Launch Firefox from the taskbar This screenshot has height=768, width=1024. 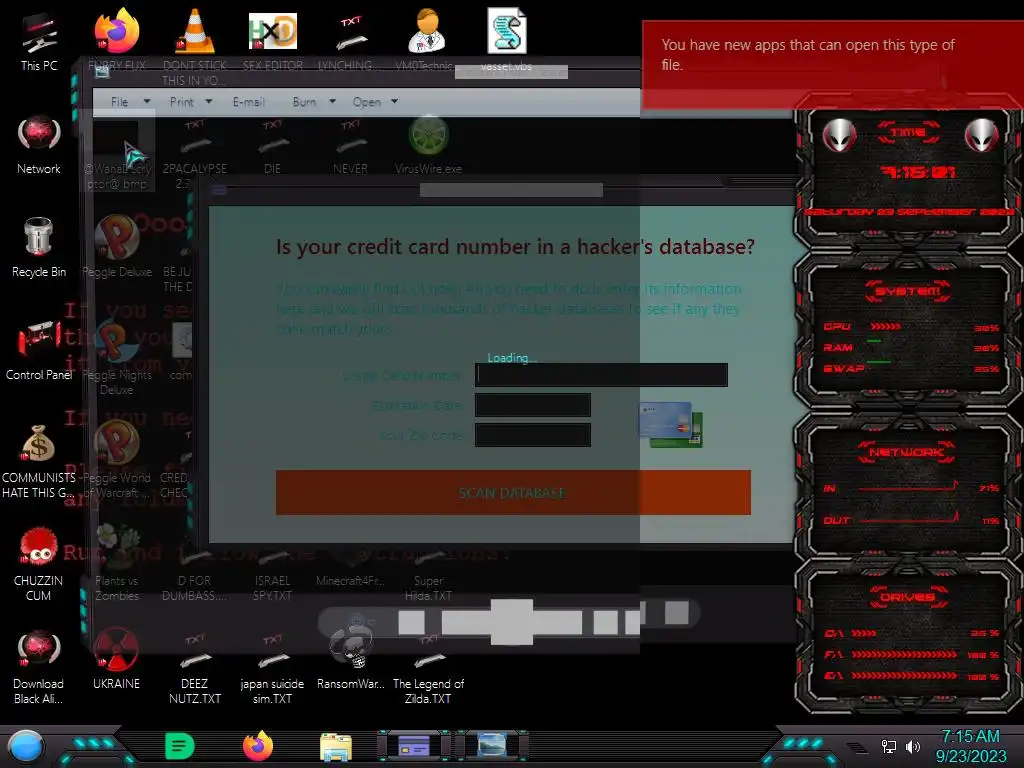coord(258,746)
